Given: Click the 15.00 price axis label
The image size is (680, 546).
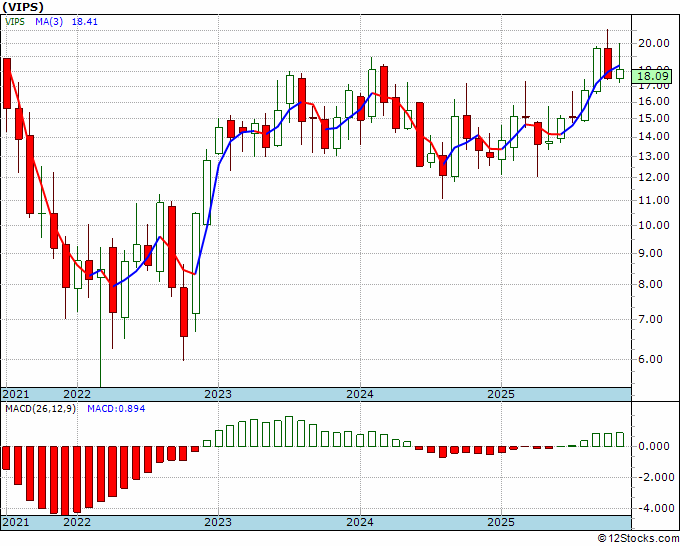Looking at the screenshot, I should pyautogui.click(x=654, y=118).
